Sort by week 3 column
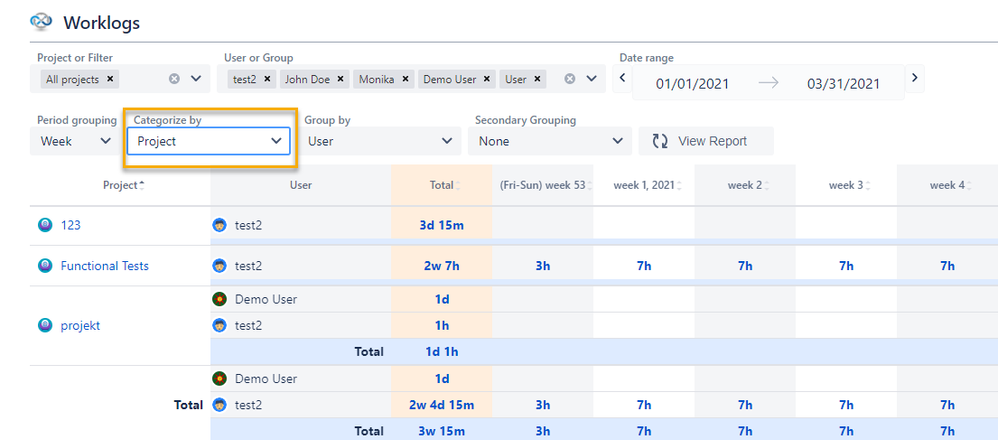Viewport: 998px width, 440px height. [x=848, y=185]
